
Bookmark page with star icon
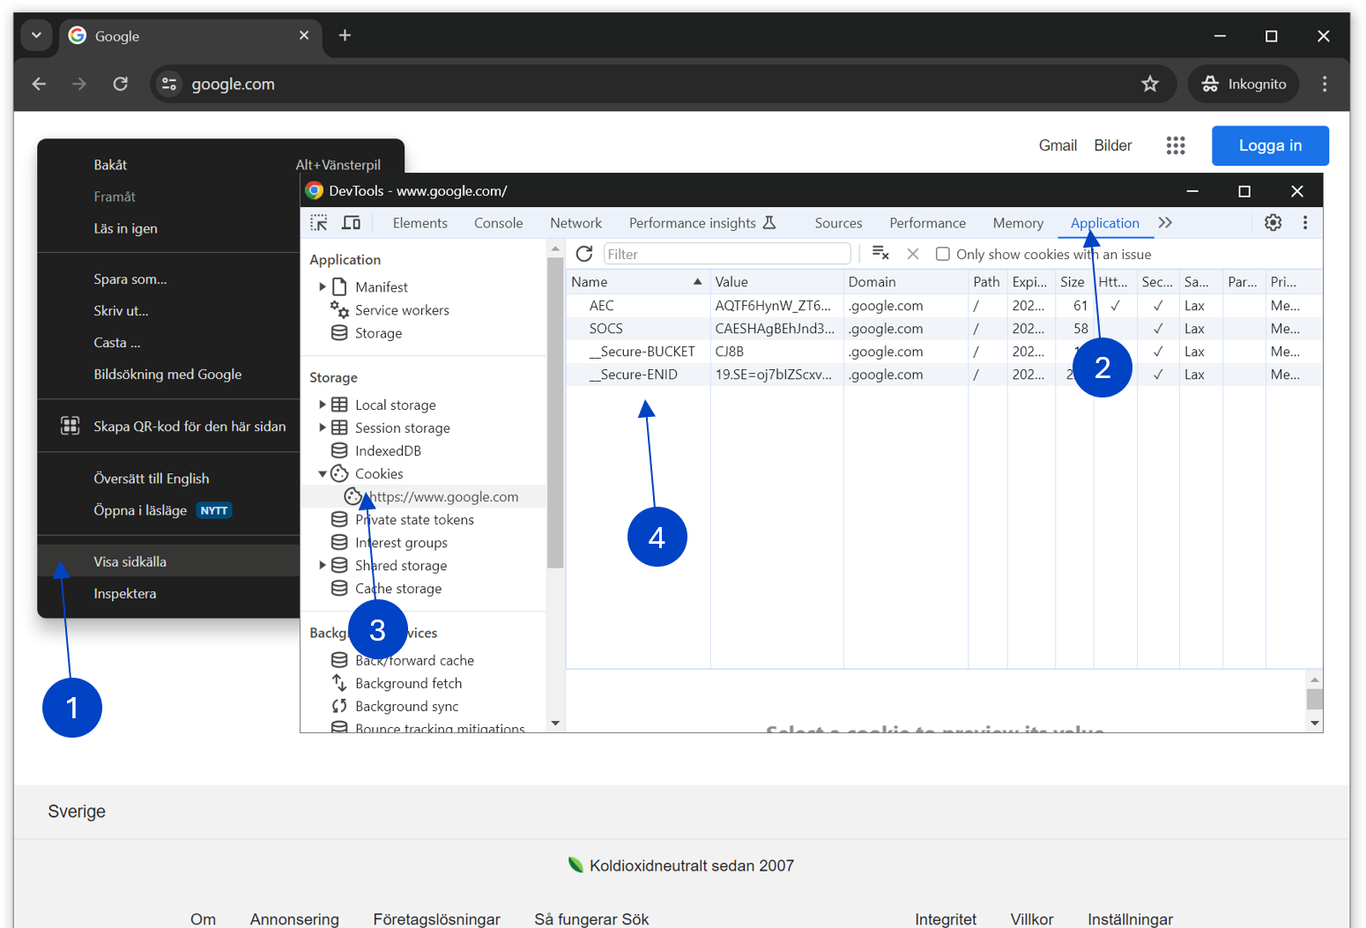coord(1150,84)
